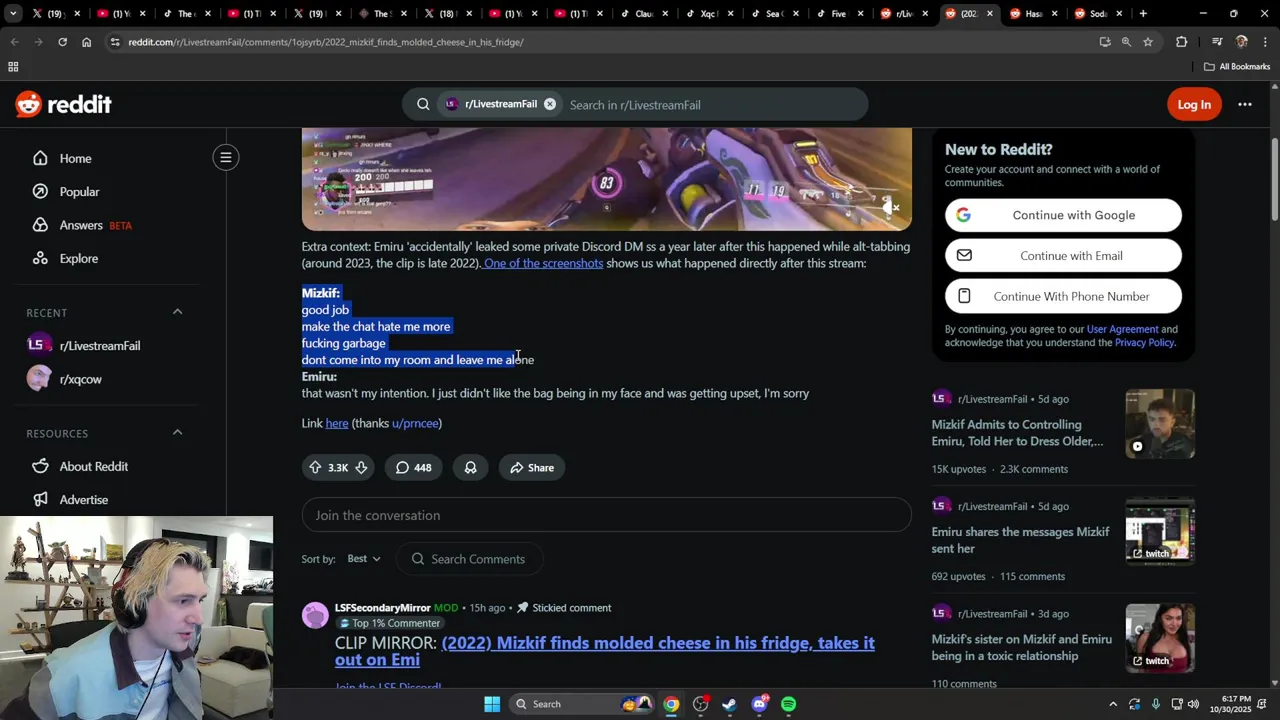Open thumbnail for Mizkif Admits to Controlling Emiru
The image size is (1280, 720).
click(x=1159, y=423)
